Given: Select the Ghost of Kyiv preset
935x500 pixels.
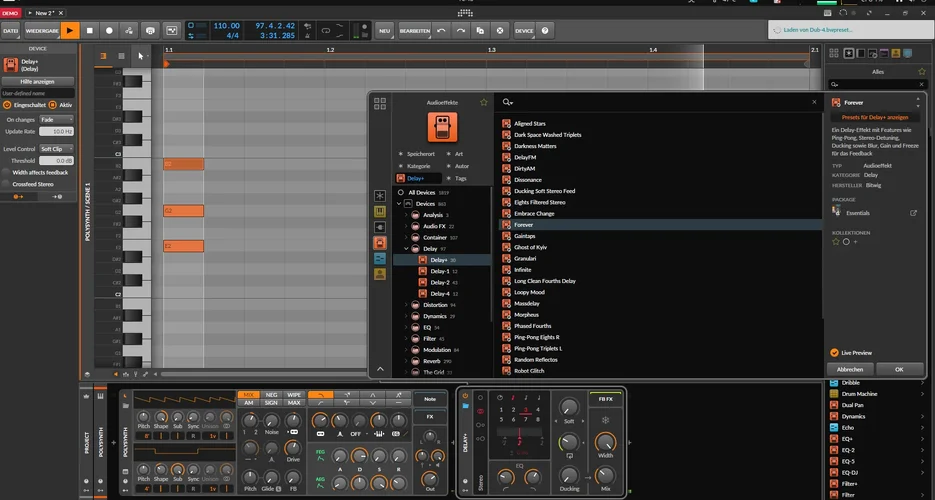Looking at the screenshot, I should click(530, 247).
